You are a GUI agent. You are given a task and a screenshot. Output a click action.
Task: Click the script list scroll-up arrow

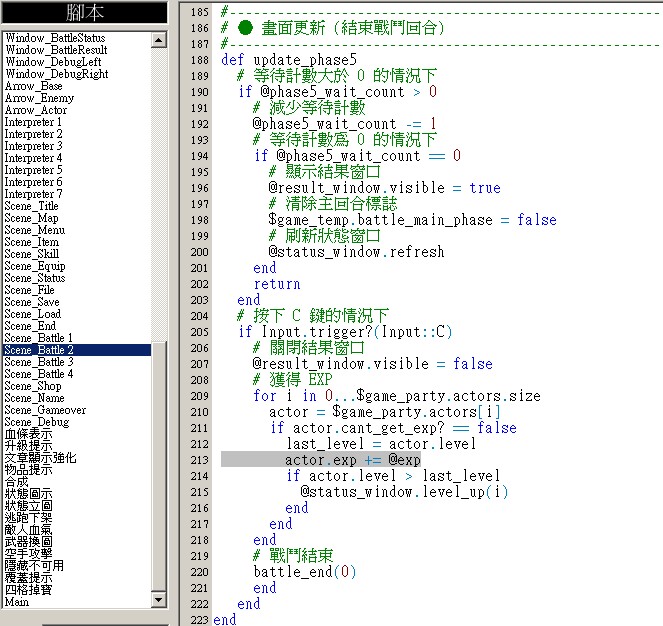click(x=159, y=40)
